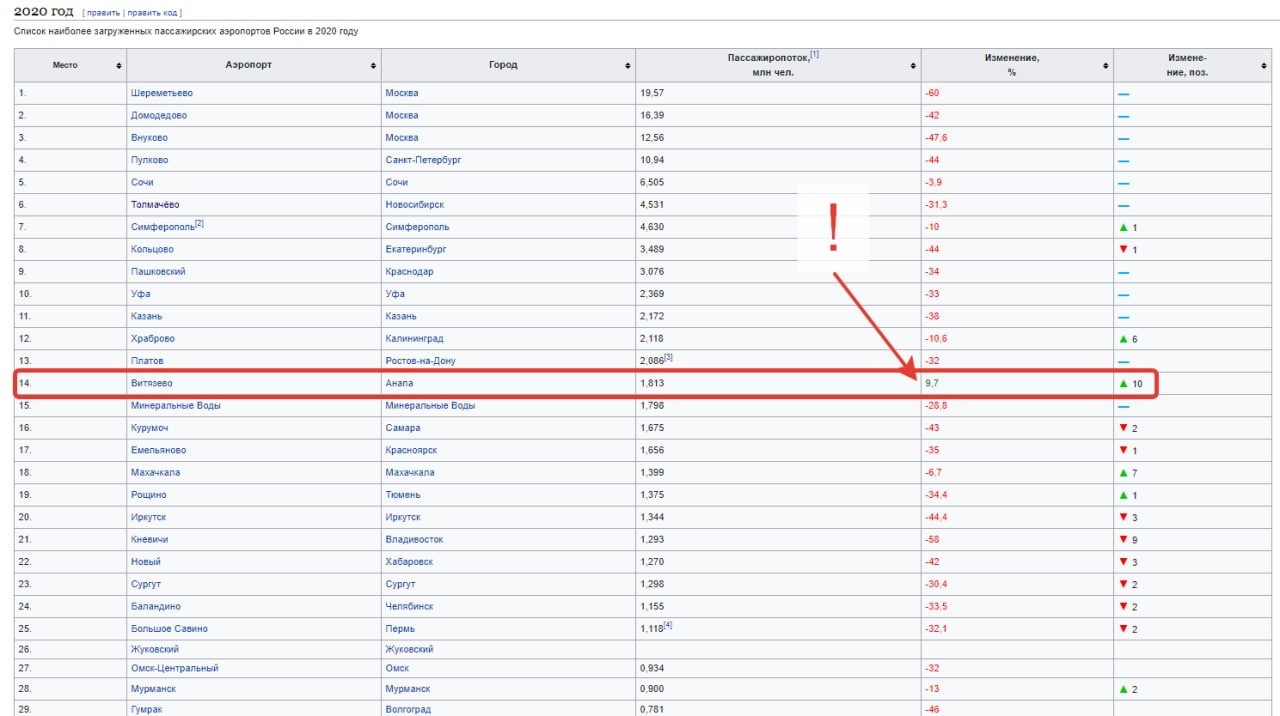Open the Пулково airport link
1280x716 pixels.
click(149, 160)
